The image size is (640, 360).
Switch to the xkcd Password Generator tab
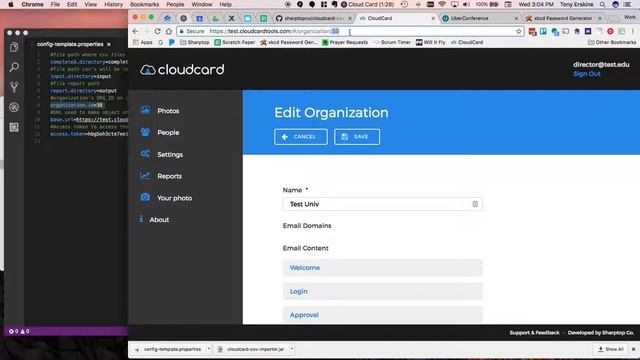[563, 18]
